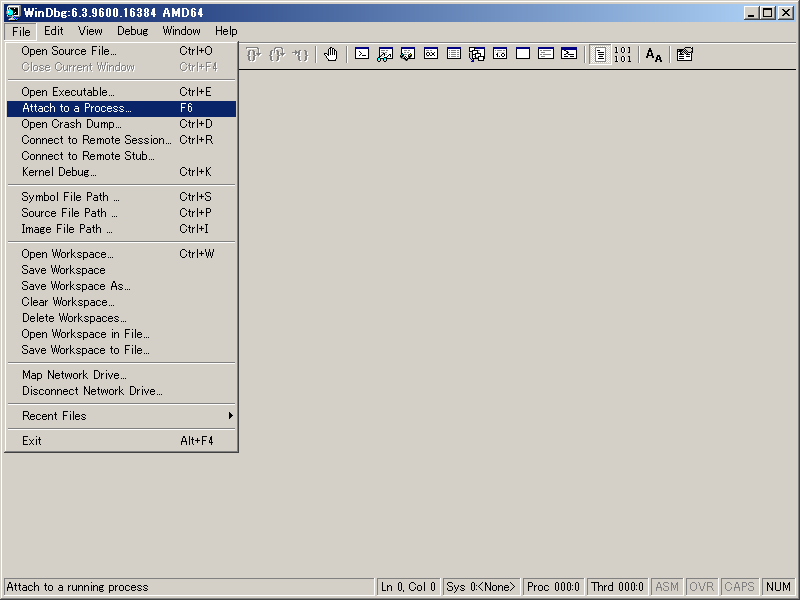Expand the Recent Files submenu

click(x=121, y=416)
